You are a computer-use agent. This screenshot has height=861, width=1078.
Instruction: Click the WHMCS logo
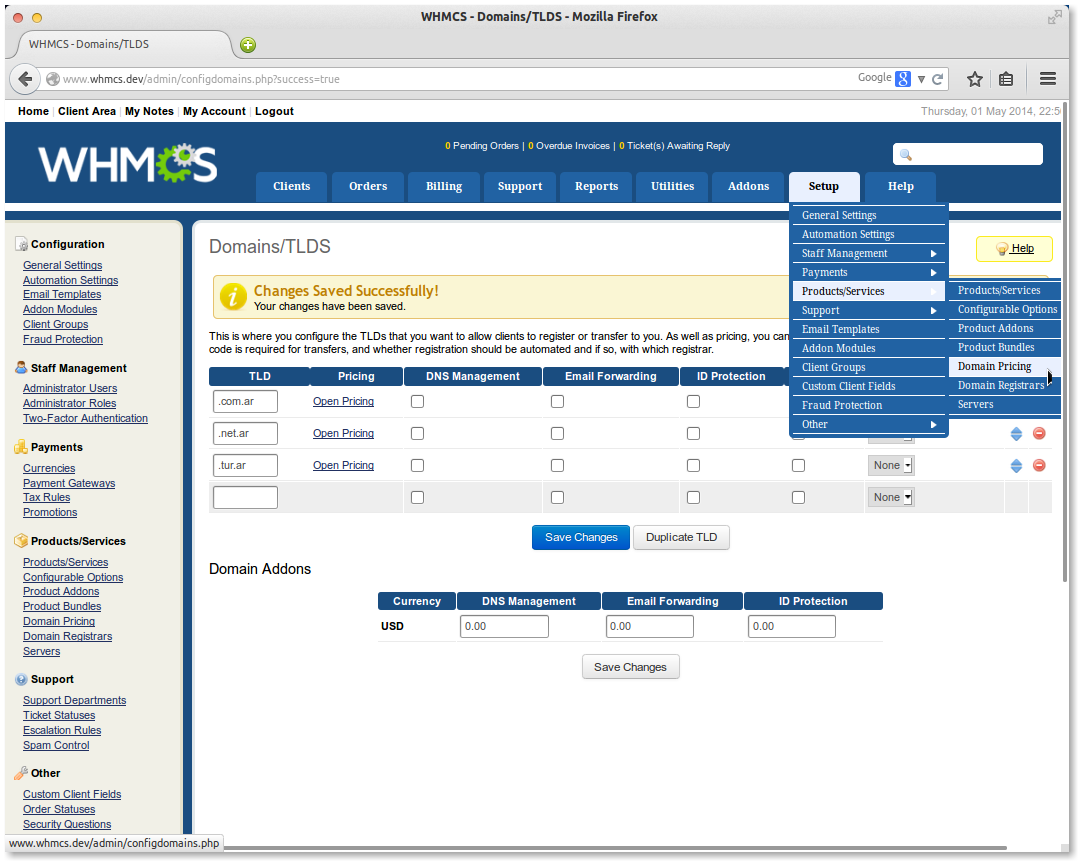(128, 164)
